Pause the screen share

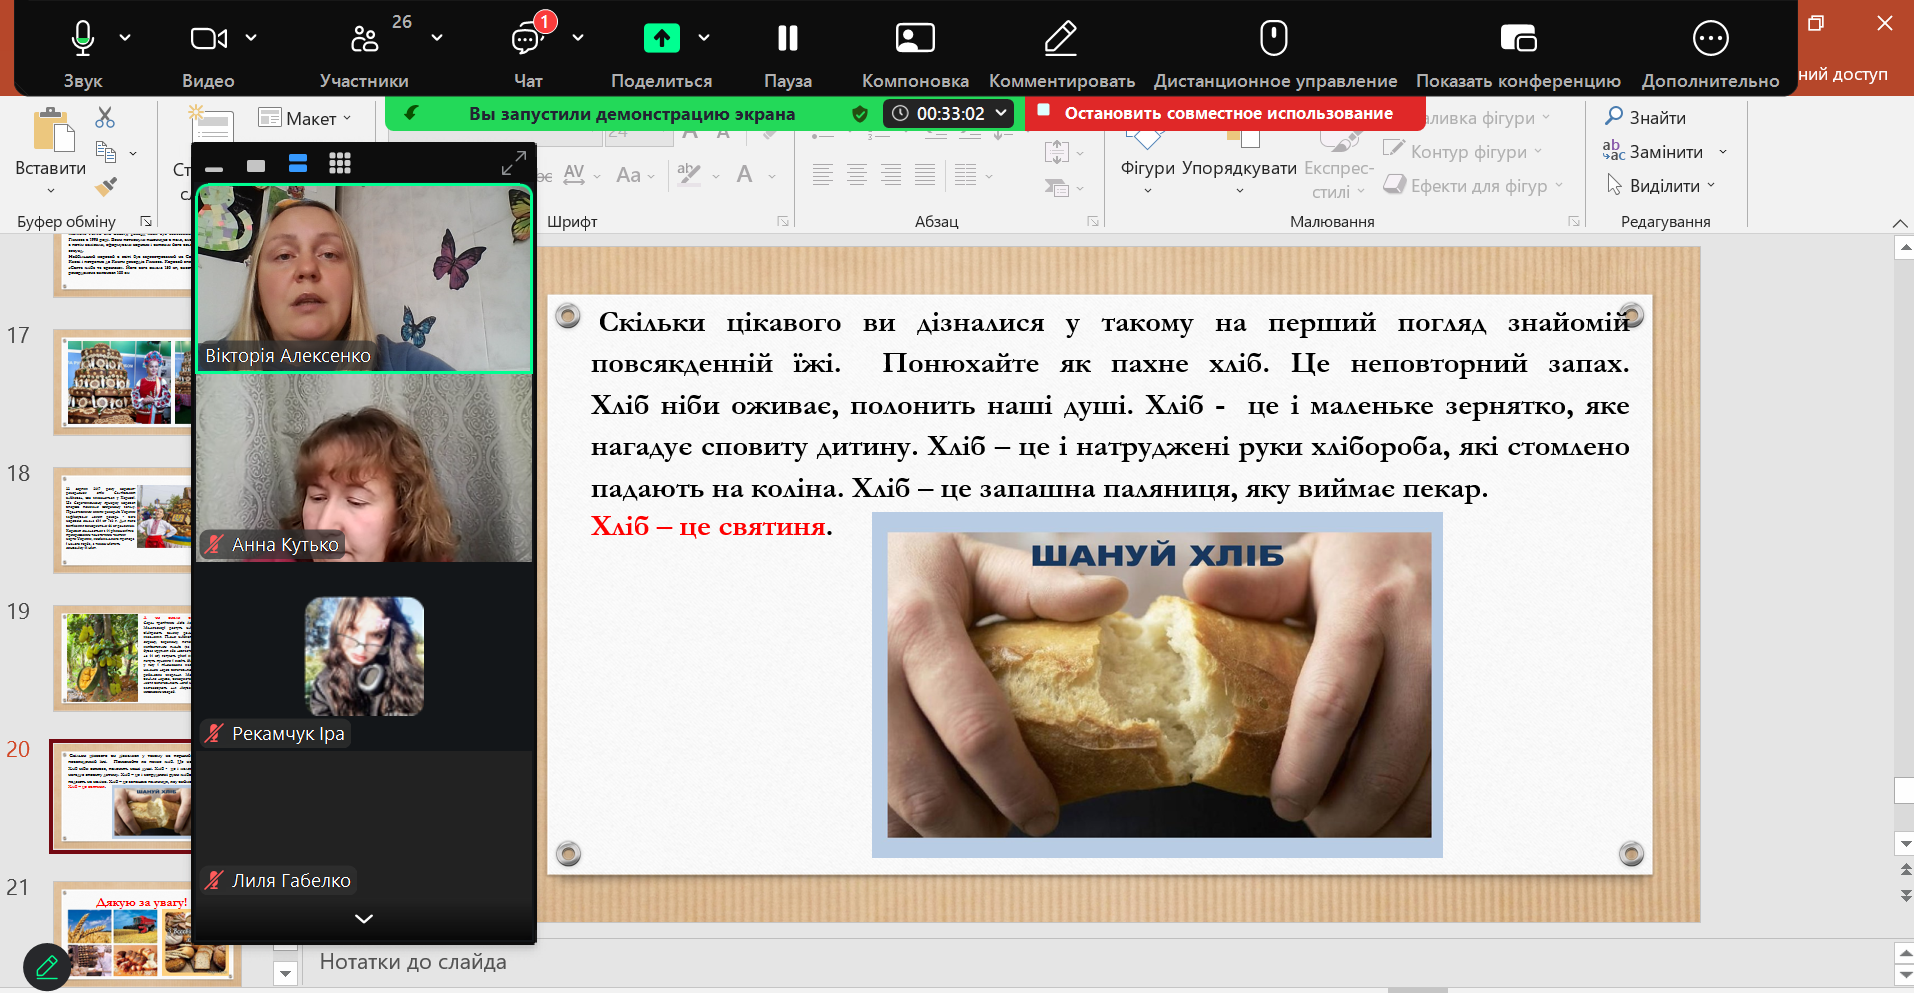pos(787,39)
